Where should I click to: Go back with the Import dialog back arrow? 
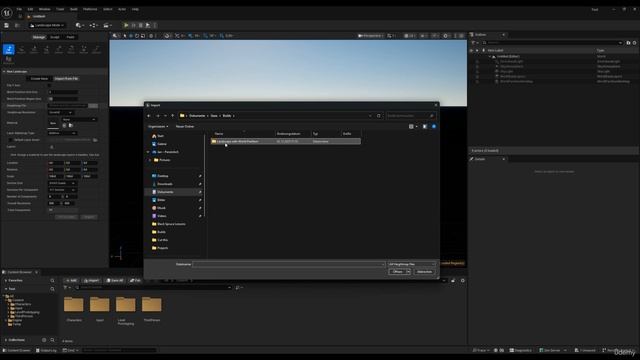[x=149, y=116]
